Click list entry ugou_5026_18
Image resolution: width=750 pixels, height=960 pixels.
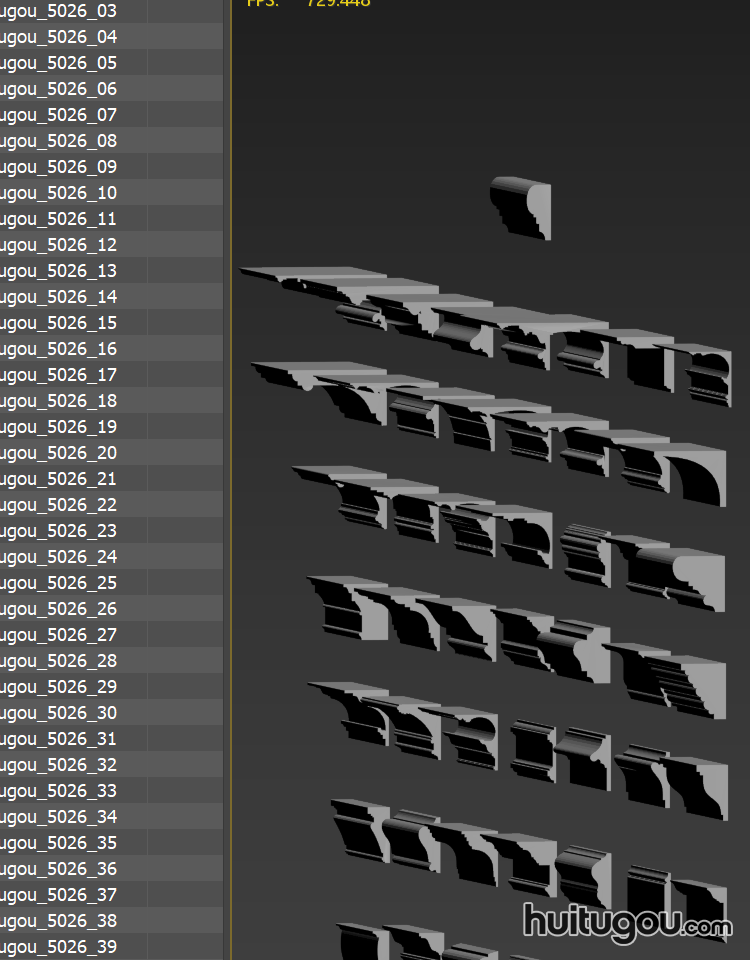(111, 401)
